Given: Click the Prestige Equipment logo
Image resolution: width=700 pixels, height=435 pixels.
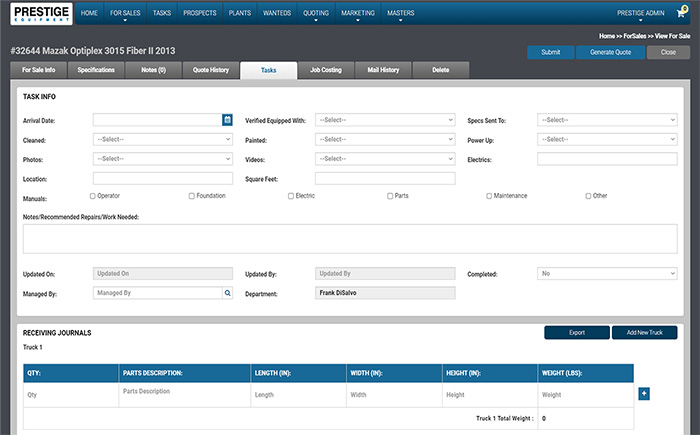Looking at the screenshot, I should [x=41, y=13].
